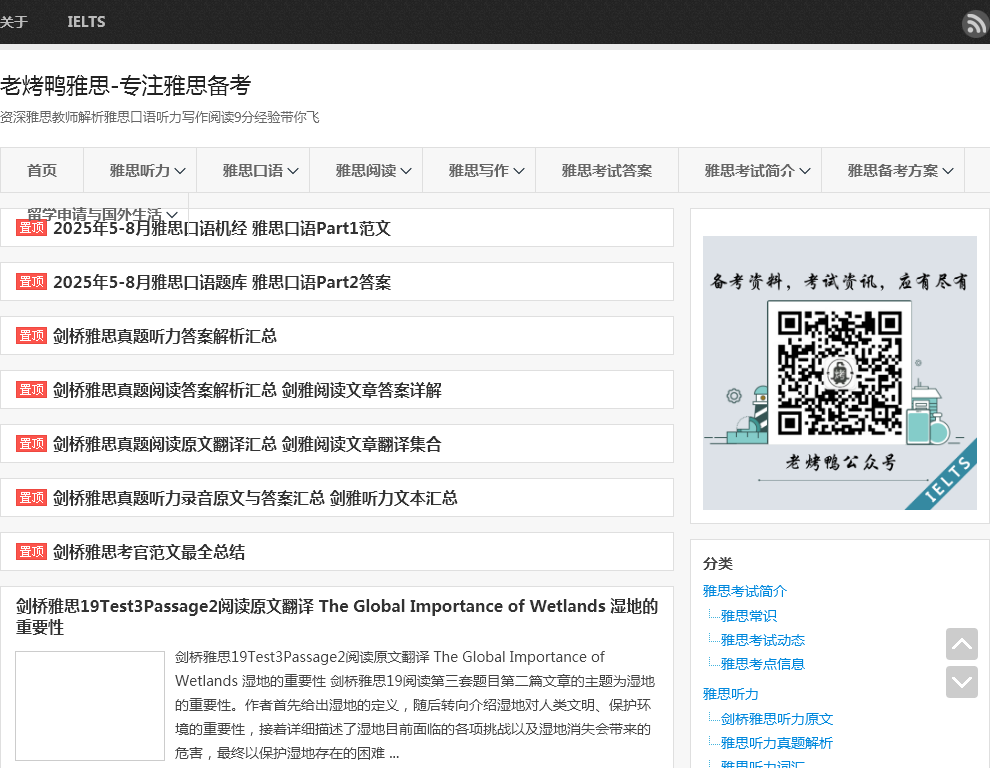Open article 剑桥雅思19Test3Passage2阅读原文翻译 title
The height and width of the screenshot is (768, 990).
337,616
